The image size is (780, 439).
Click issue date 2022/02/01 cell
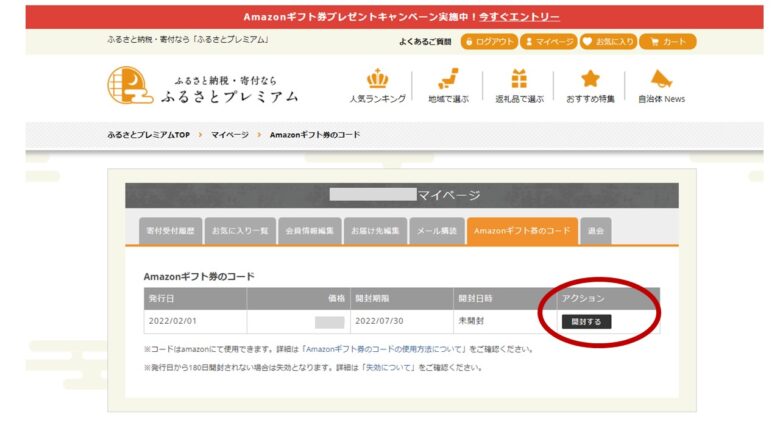coord(195,321)
